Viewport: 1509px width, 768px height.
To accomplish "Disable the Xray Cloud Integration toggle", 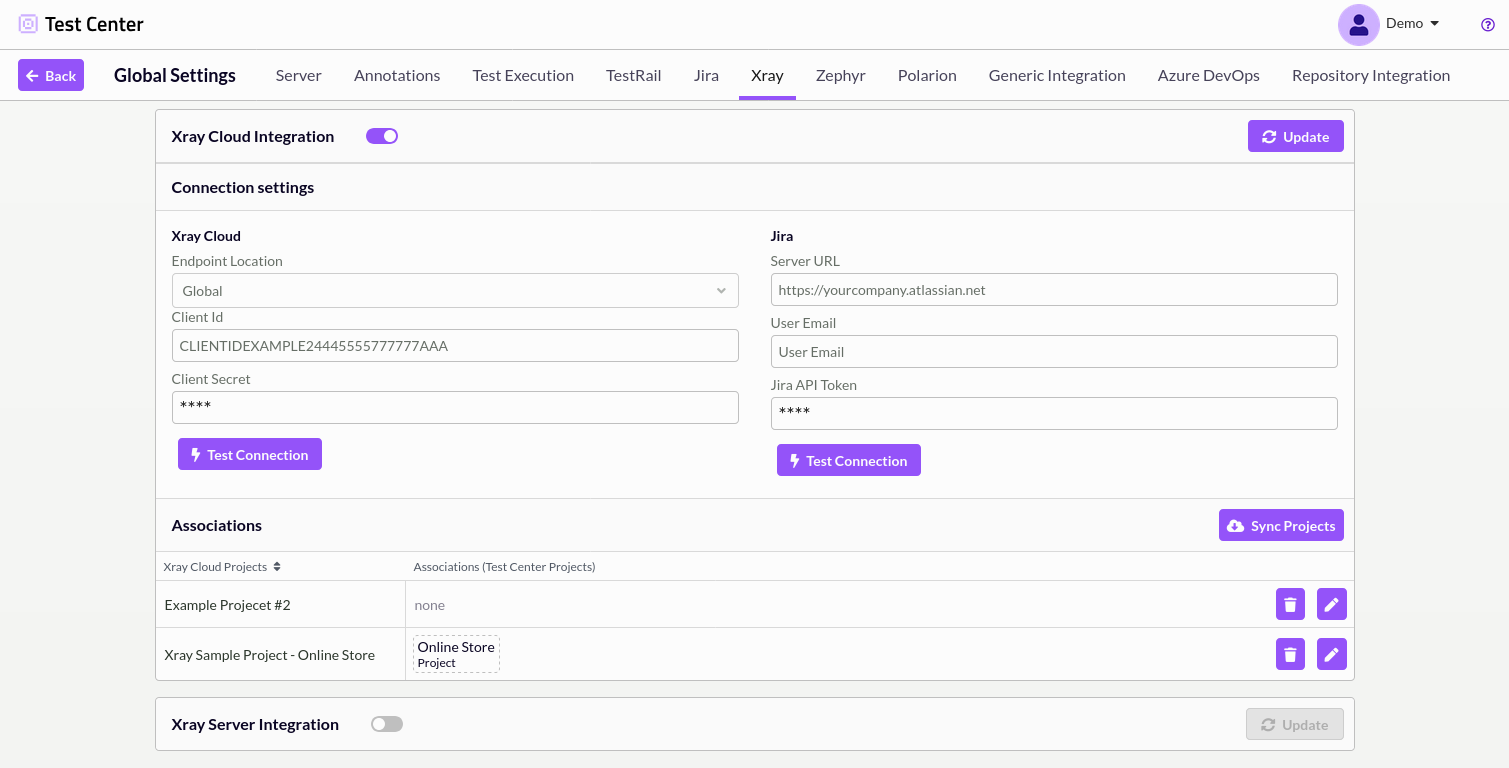I will [x=382, y=136].
